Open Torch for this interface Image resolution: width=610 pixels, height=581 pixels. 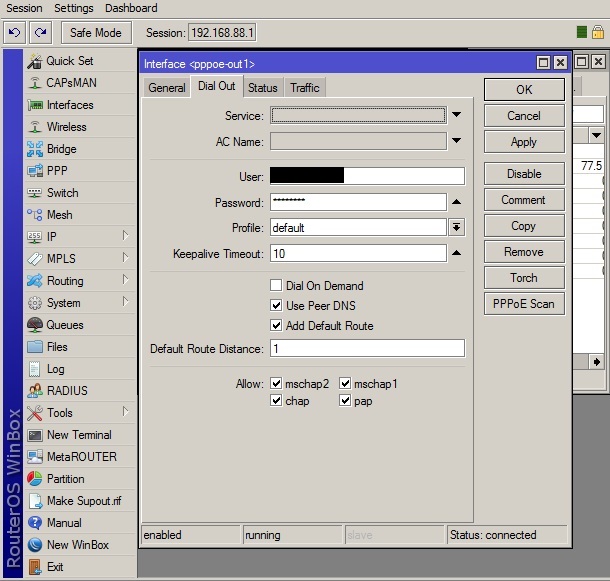[x=524, y=277]
